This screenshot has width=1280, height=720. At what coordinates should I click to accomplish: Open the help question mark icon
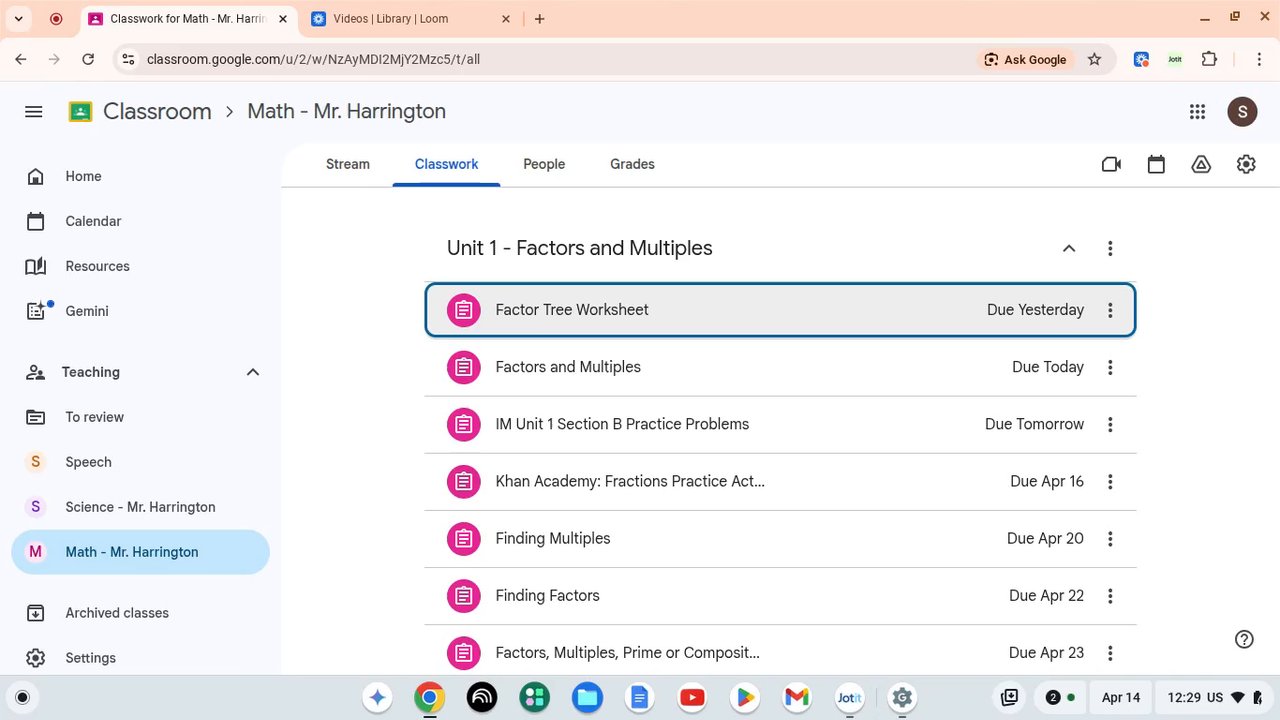[x=1244, y=639]
